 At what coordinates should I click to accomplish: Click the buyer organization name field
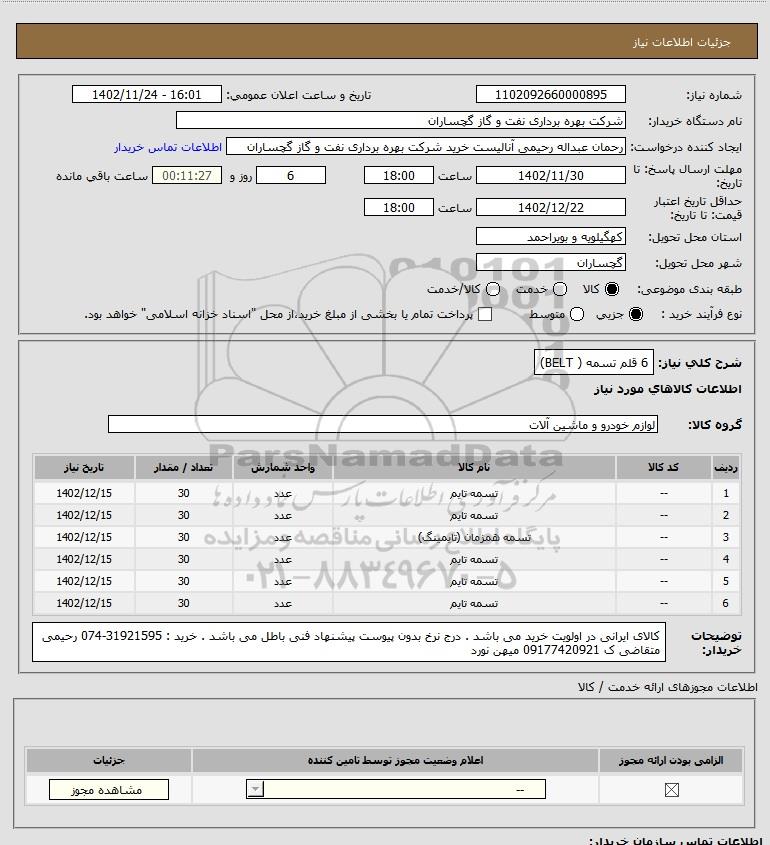click(x=401, y=120)
